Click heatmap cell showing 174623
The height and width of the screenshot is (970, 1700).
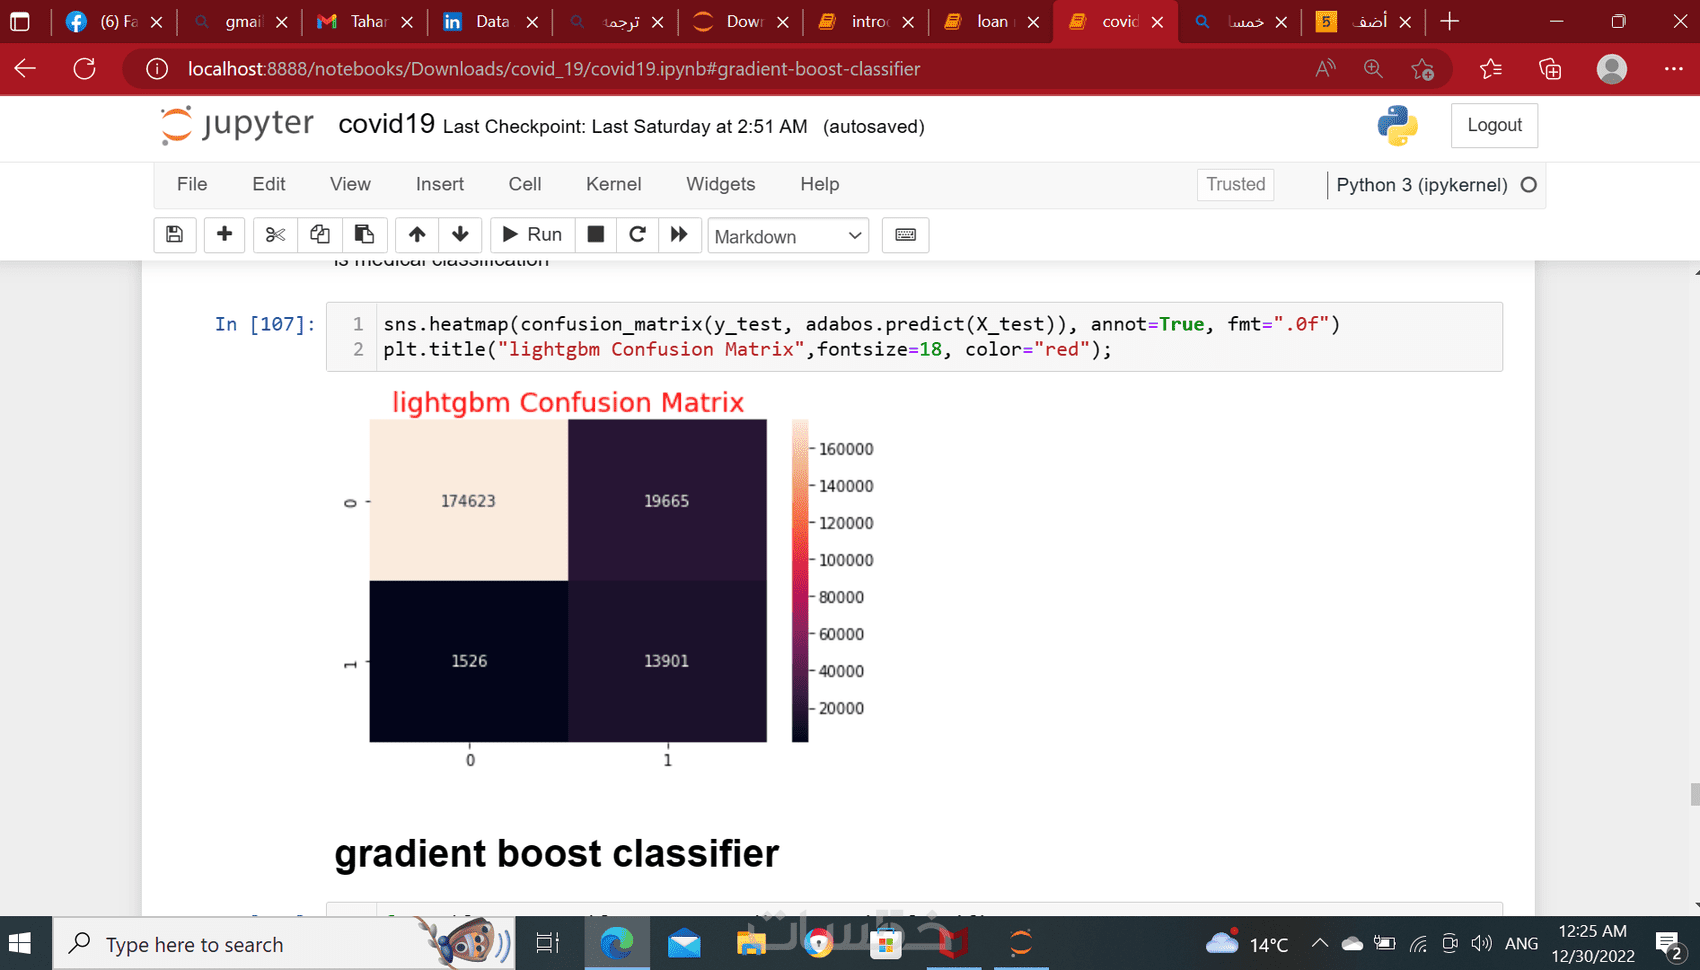coord(468,500)
